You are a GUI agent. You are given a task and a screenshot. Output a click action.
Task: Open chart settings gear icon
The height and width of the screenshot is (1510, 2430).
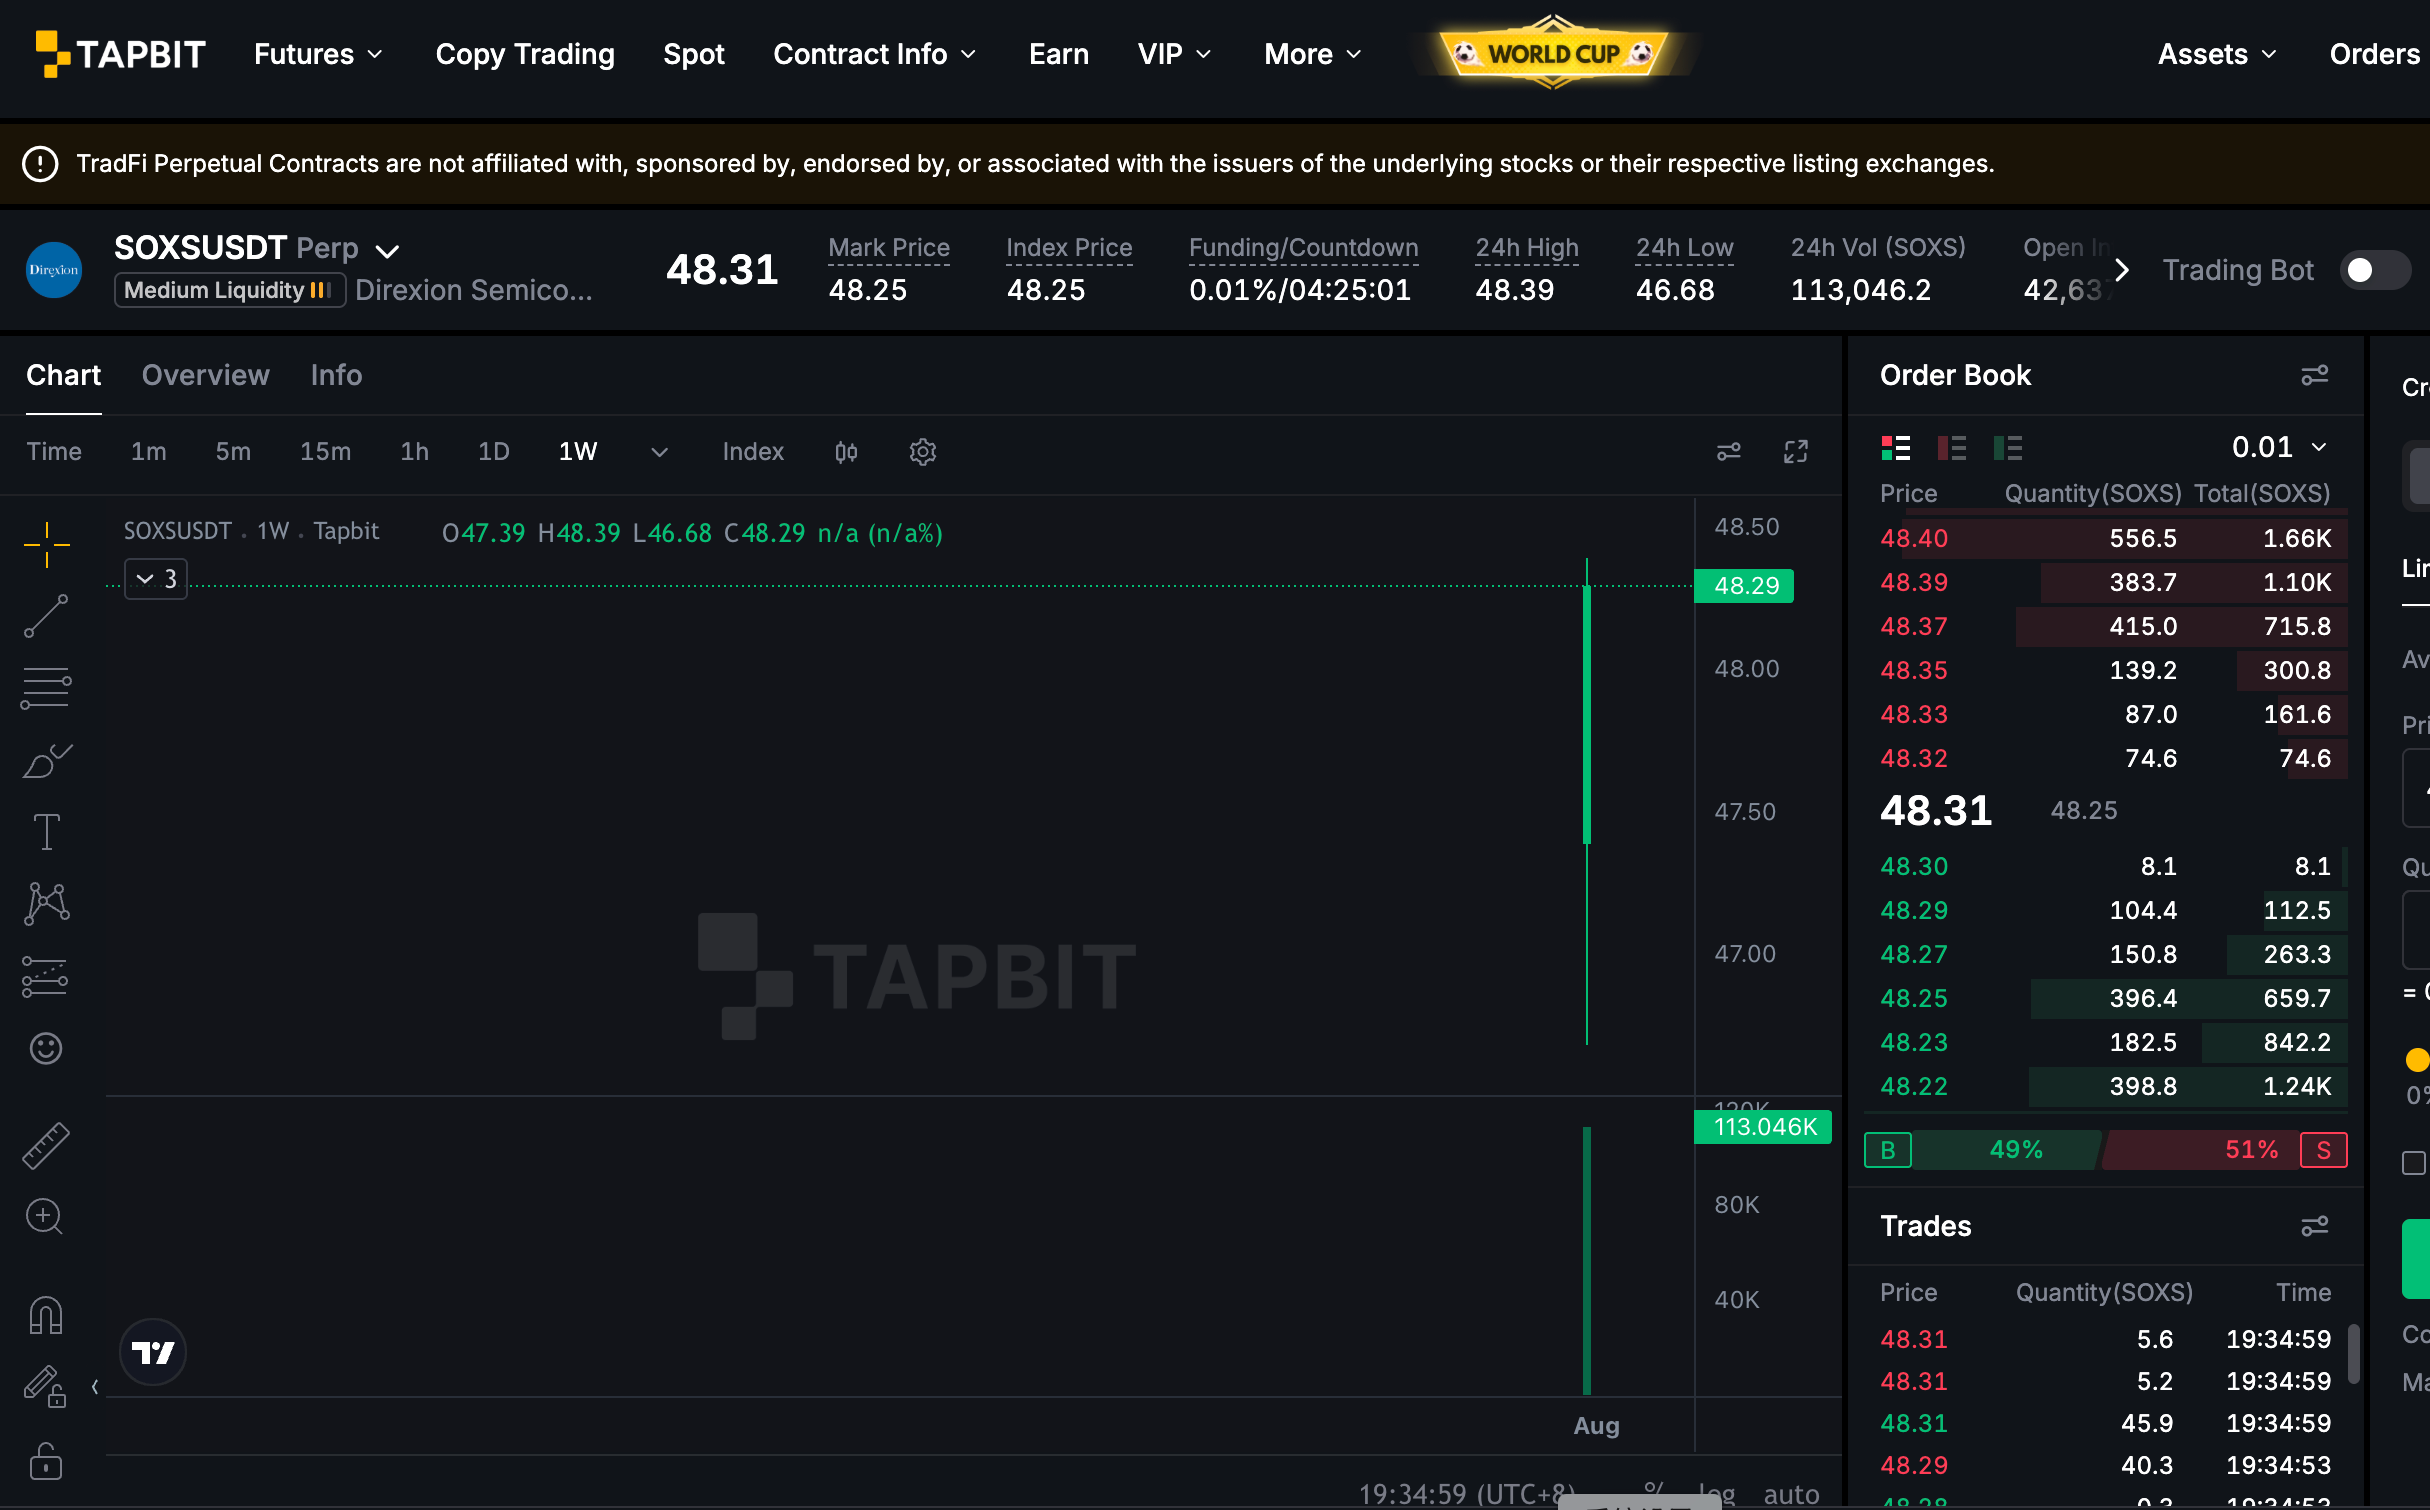tap(922, 452)
